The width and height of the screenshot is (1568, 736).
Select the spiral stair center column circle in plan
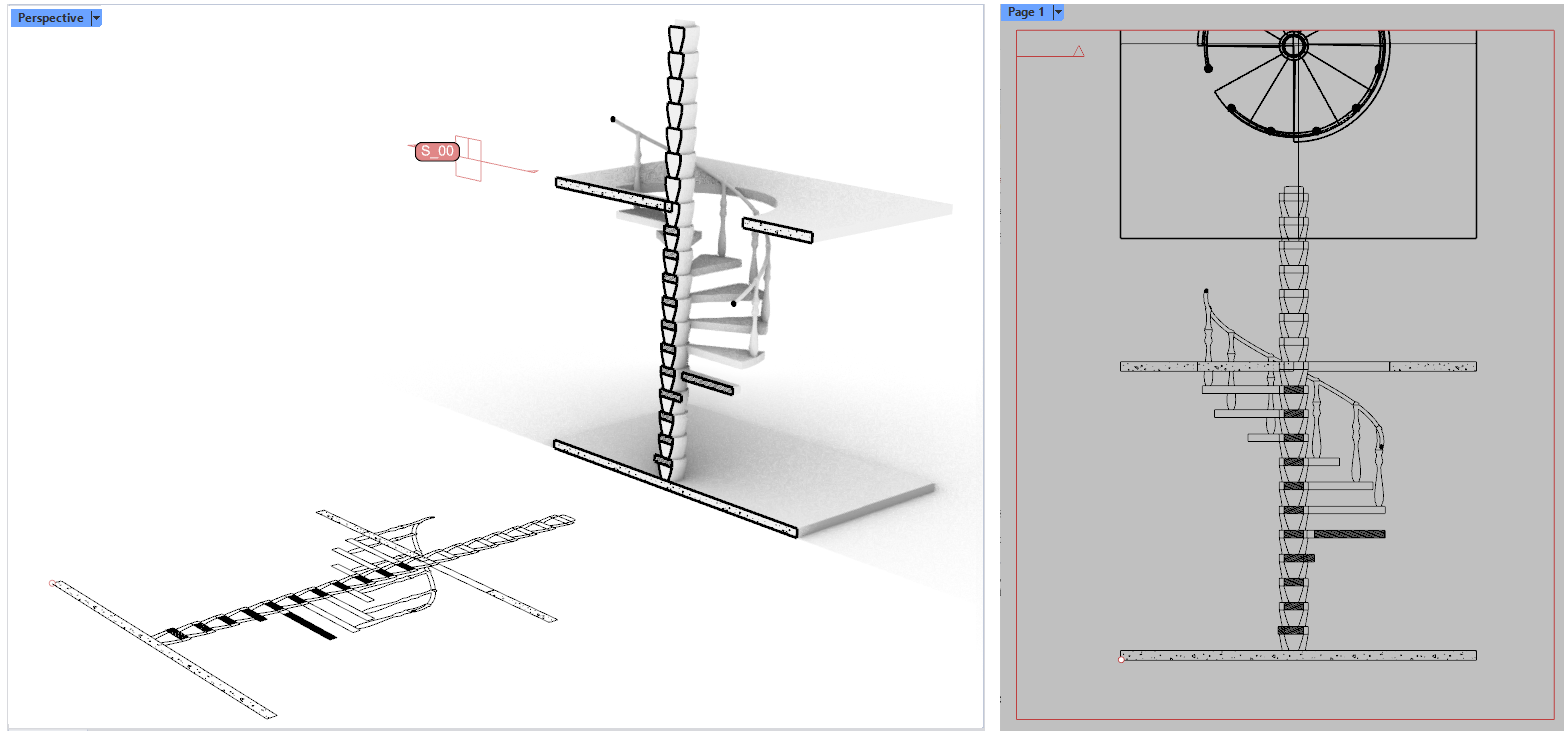(1292, 46)
